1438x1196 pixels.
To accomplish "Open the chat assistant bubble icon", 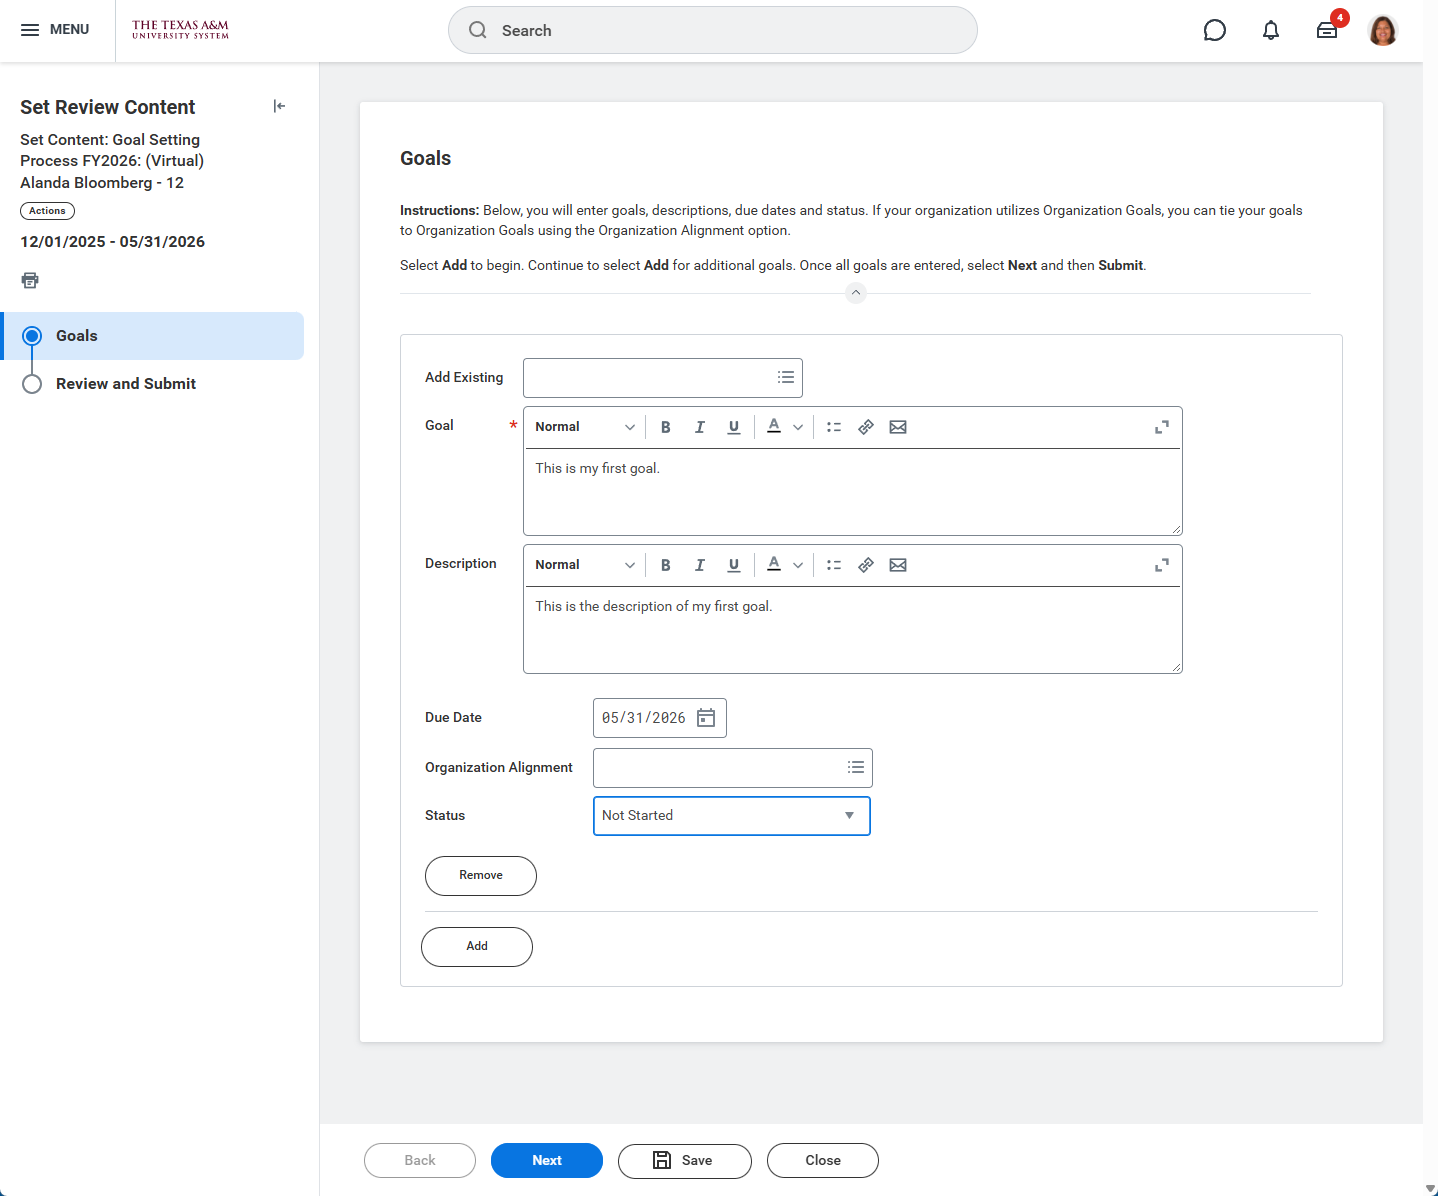I will point(1214,30).
